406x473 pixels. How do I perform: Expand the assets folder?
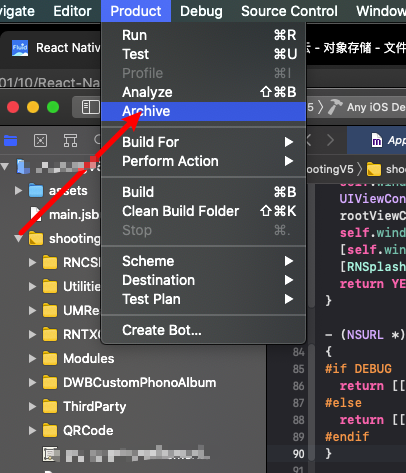click(18, 191)
